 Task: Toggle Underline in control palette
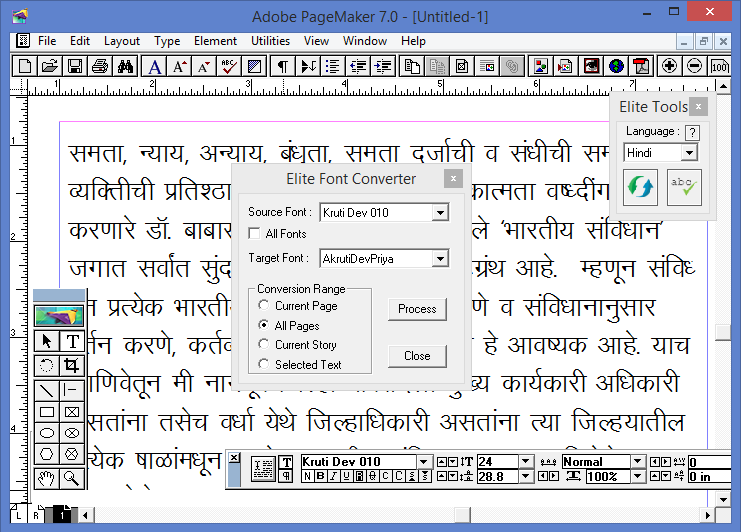(346, 476)
